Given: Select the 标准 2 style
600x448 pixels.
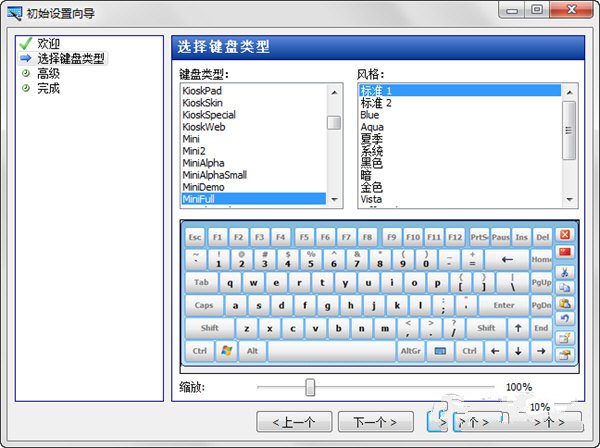Looking at the screenshot, I should pyautogui.click(x=460, y=103).
